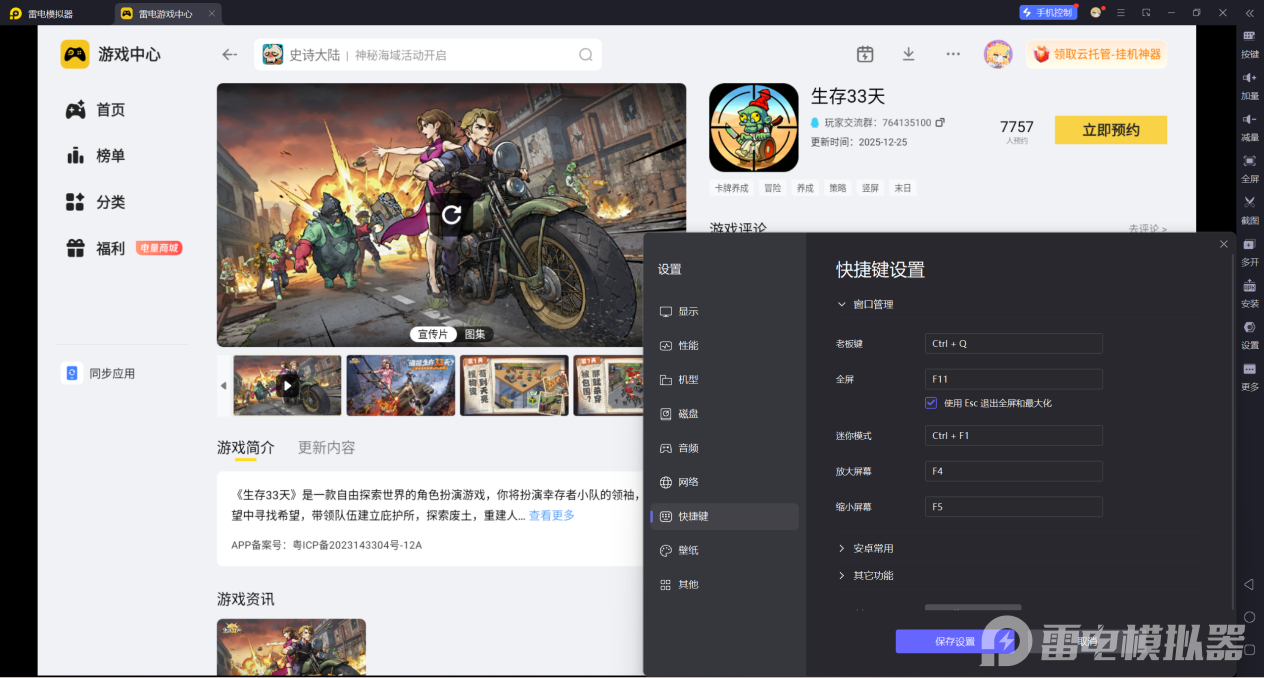
Task: Collapse the 窗口管理 section
Action: pos(866,304)
